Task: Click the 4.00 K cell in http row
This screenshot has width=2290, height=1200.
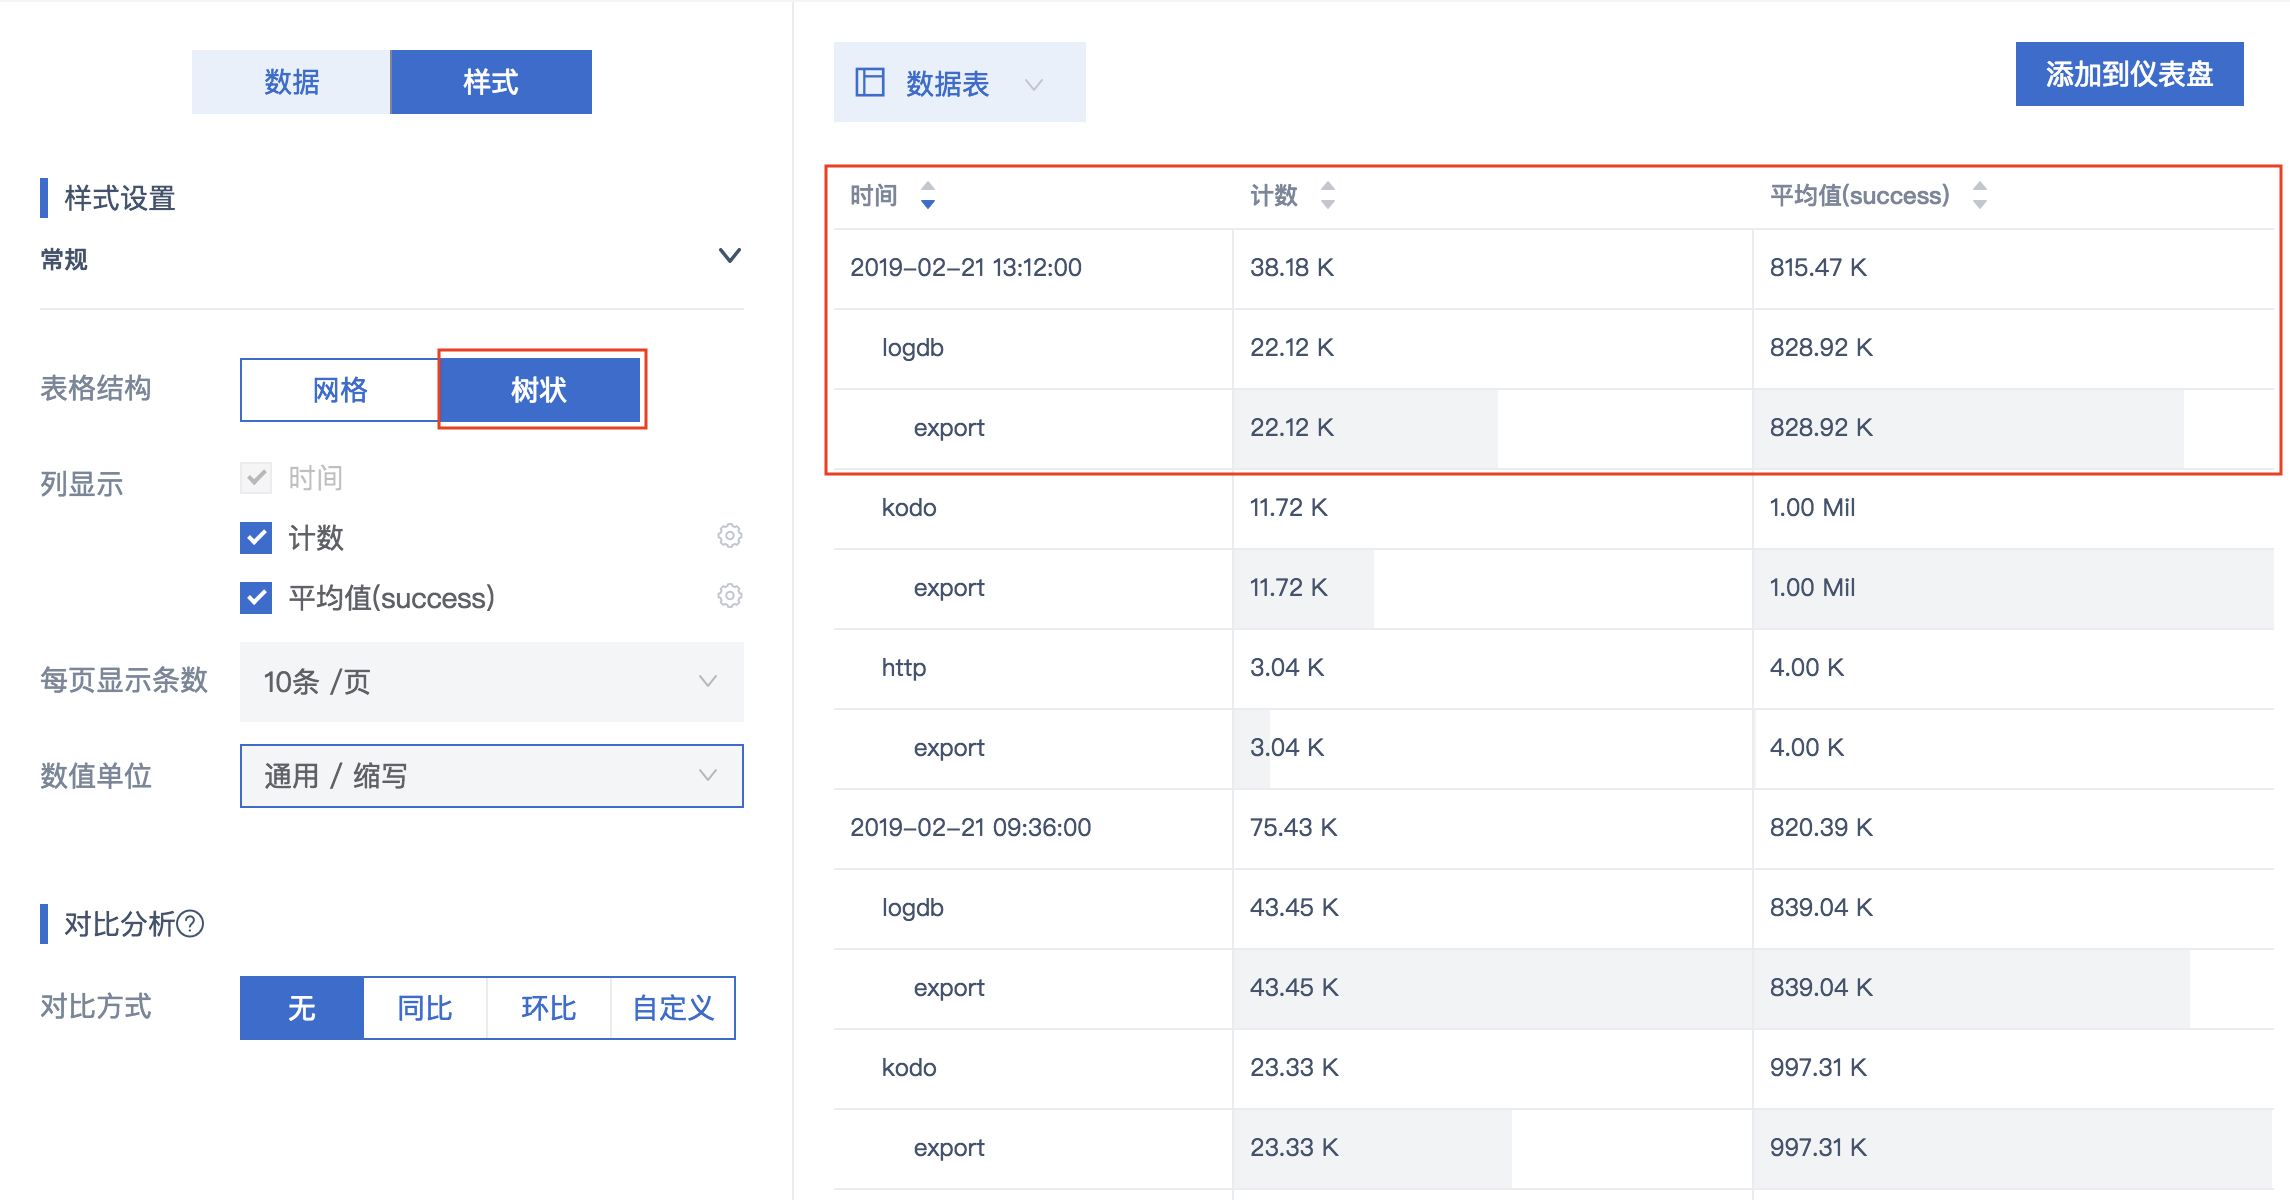Action: (x=2013, y=668)
